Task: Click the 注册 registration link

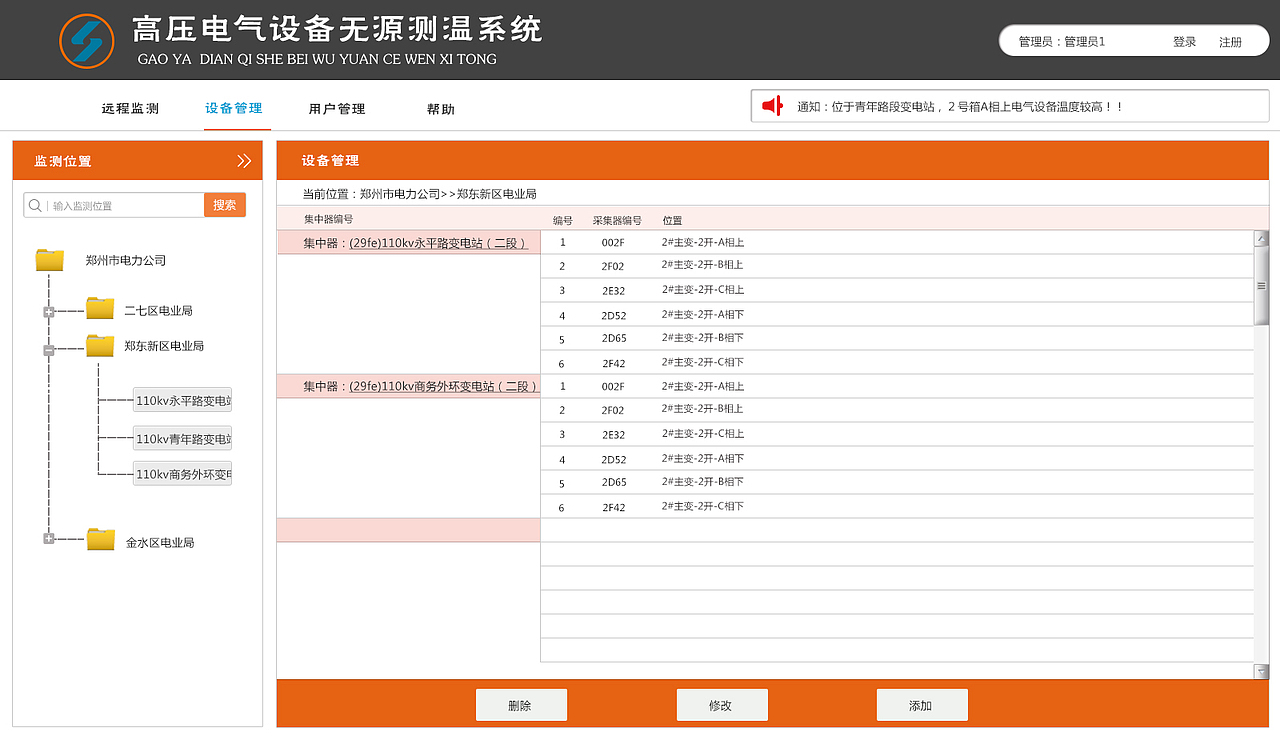Action: (1231, 41)
